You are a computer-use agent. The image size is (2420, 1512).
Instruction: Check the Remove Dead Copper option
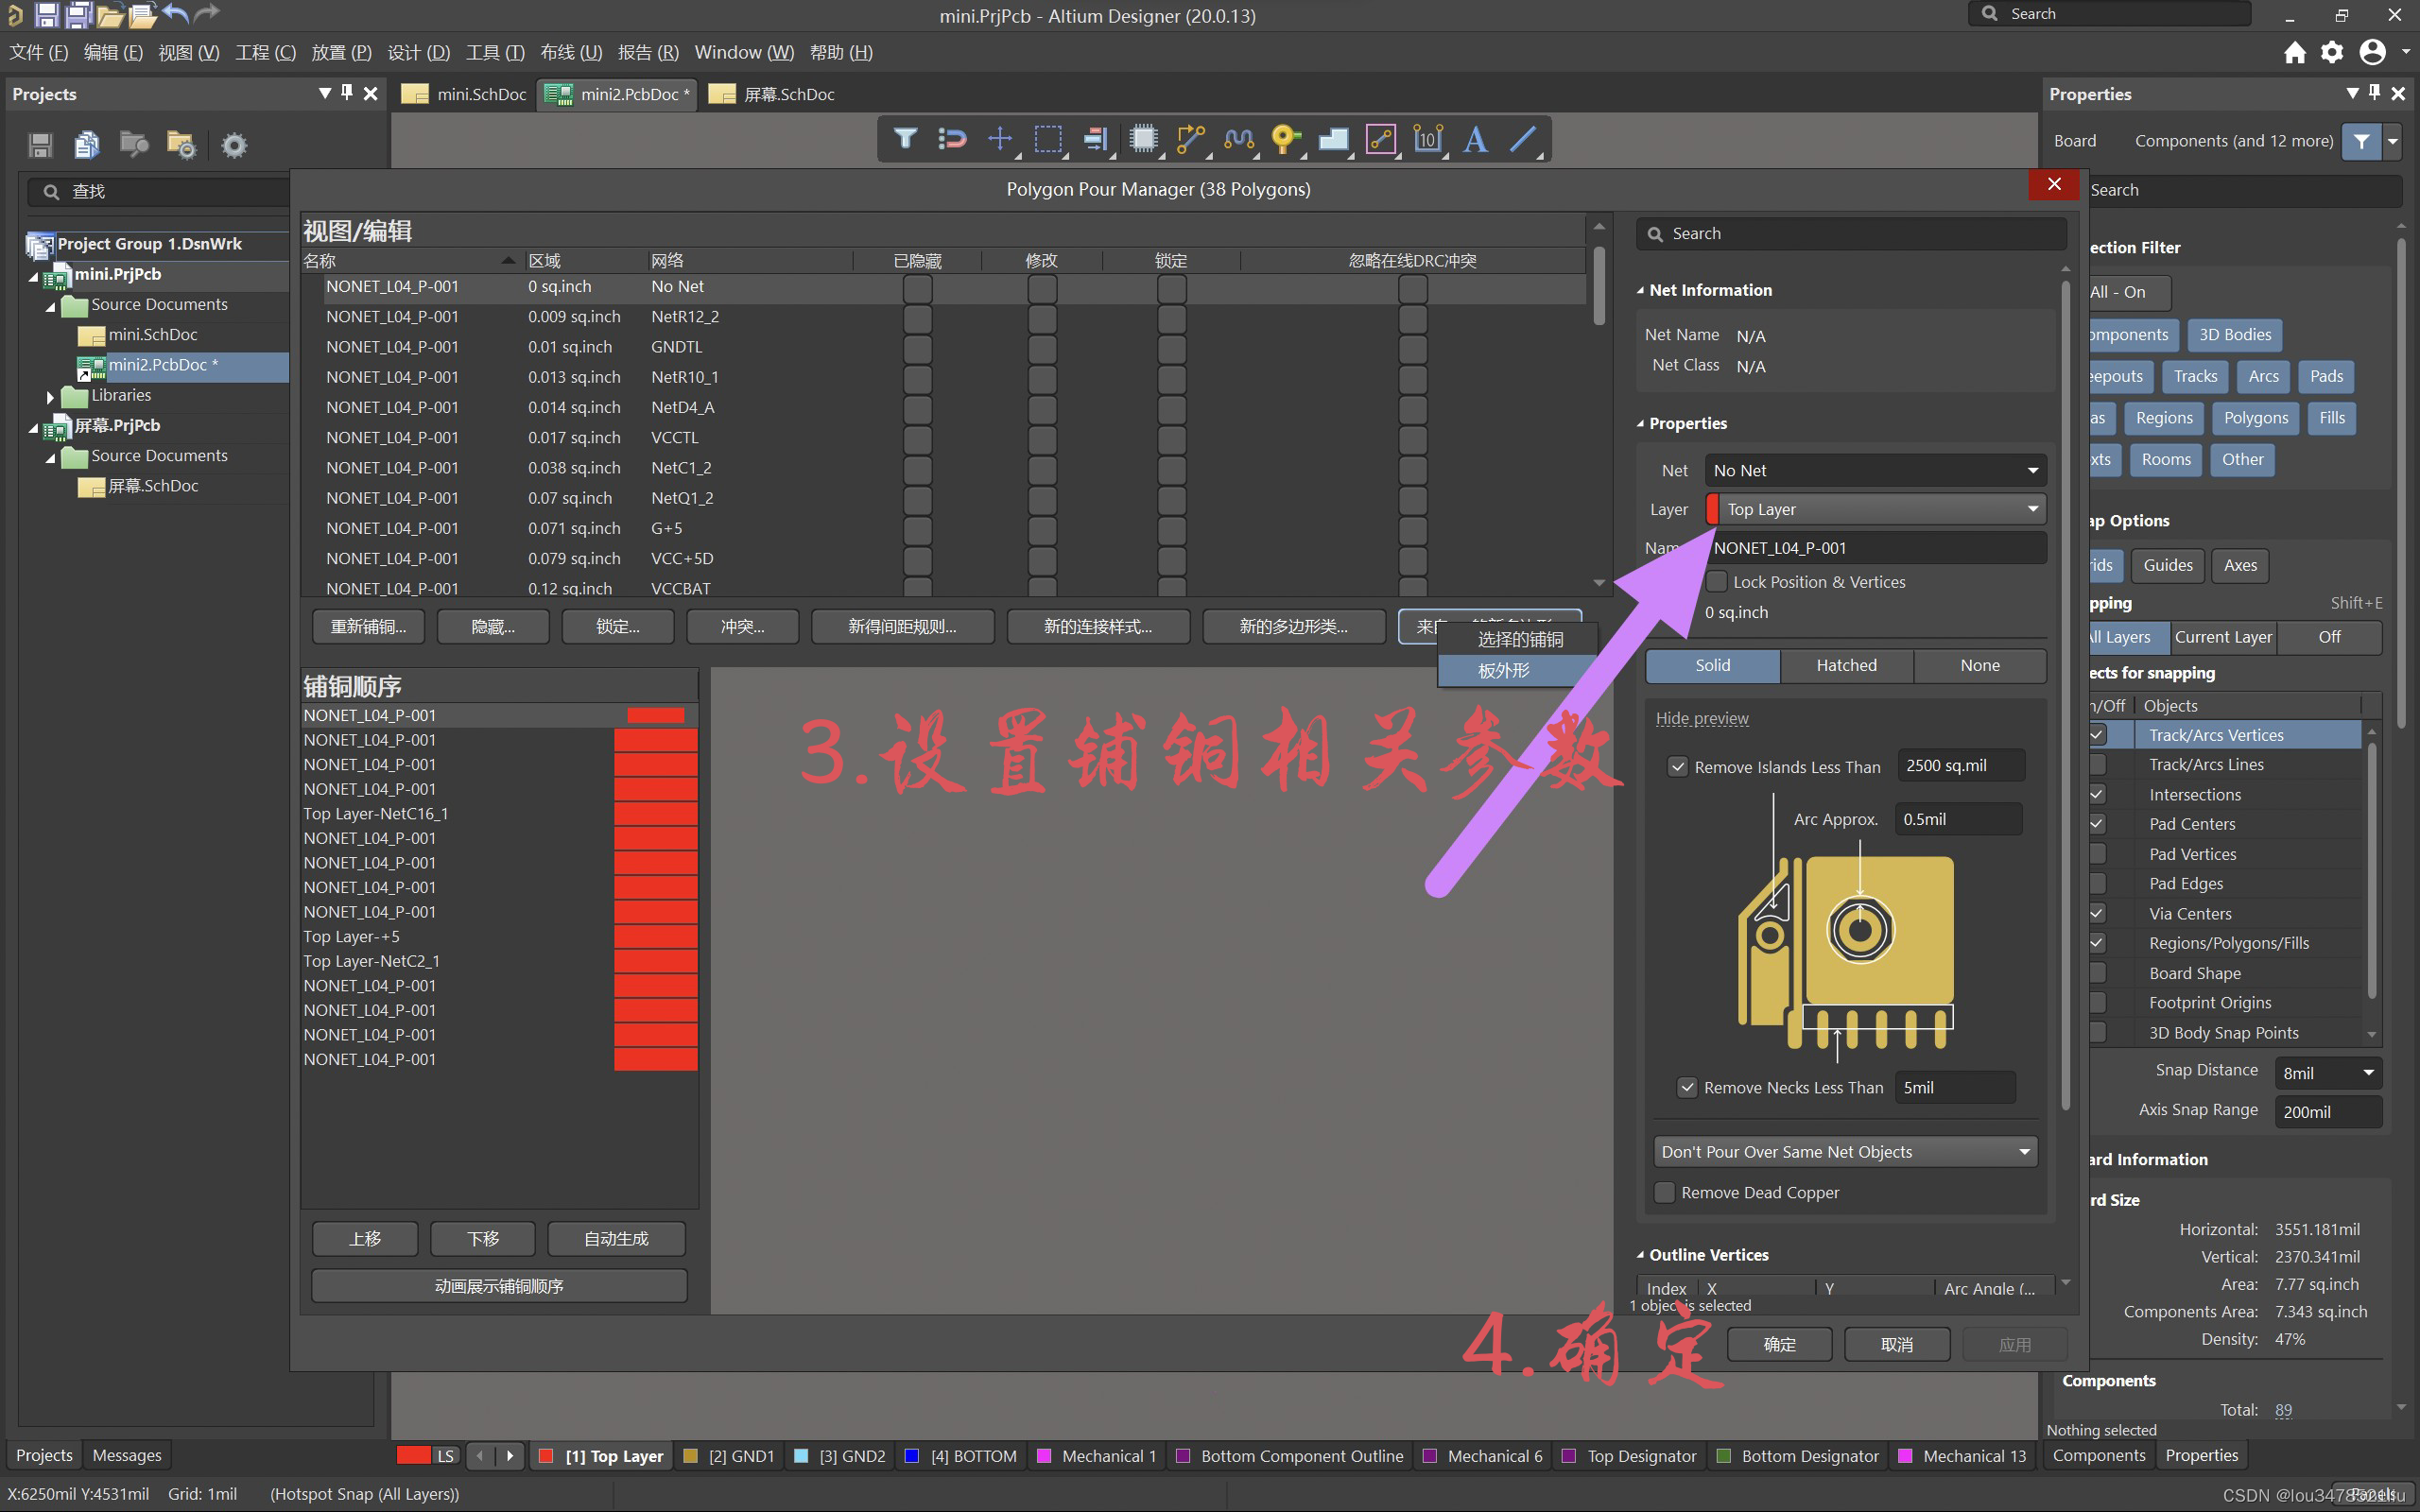coord(1665,1192)
